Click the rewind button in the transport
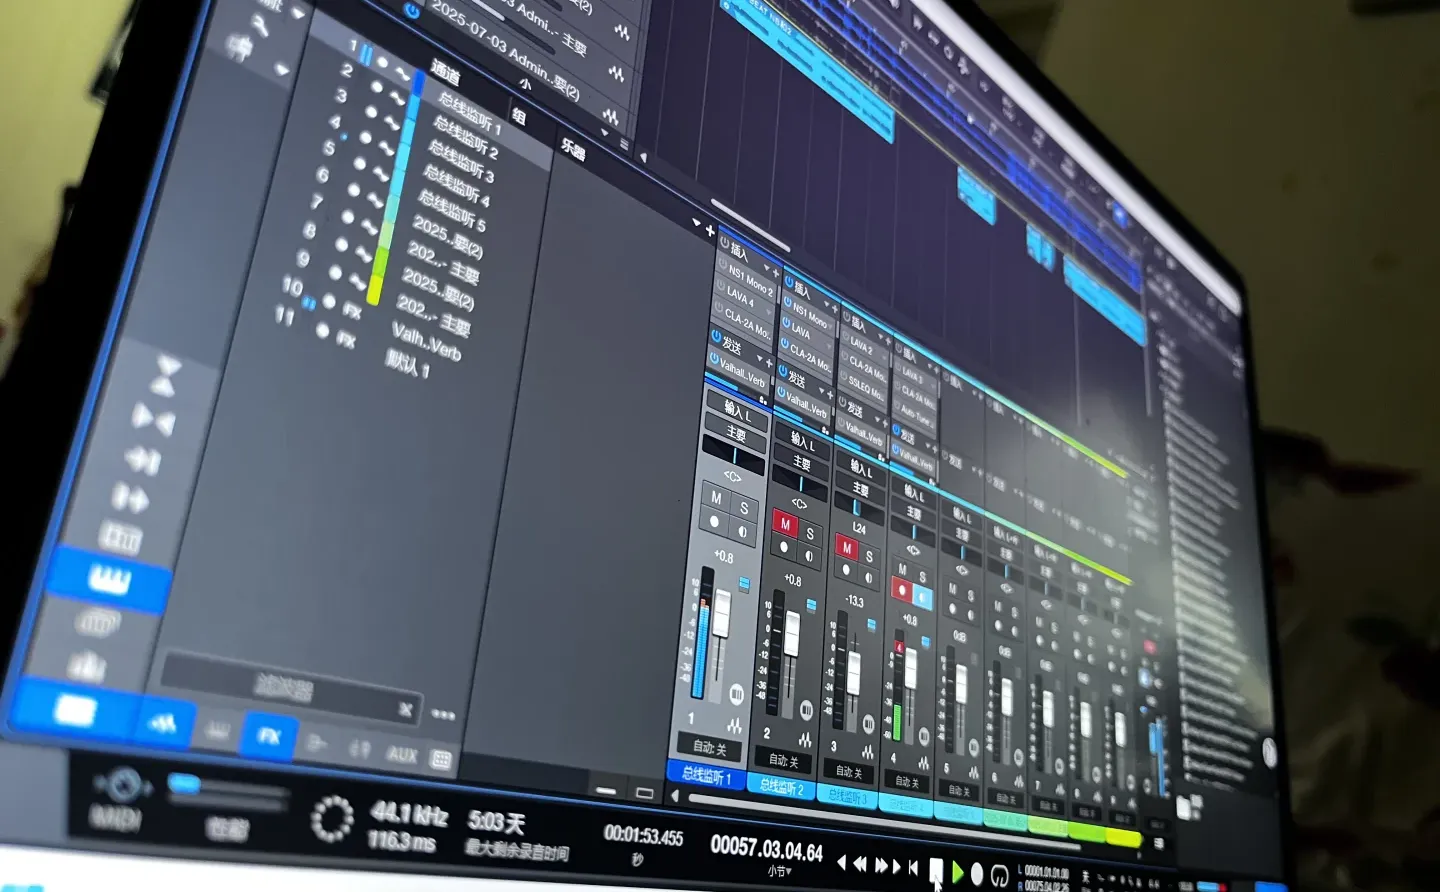Screen dimensions: 1440x892 859,864
